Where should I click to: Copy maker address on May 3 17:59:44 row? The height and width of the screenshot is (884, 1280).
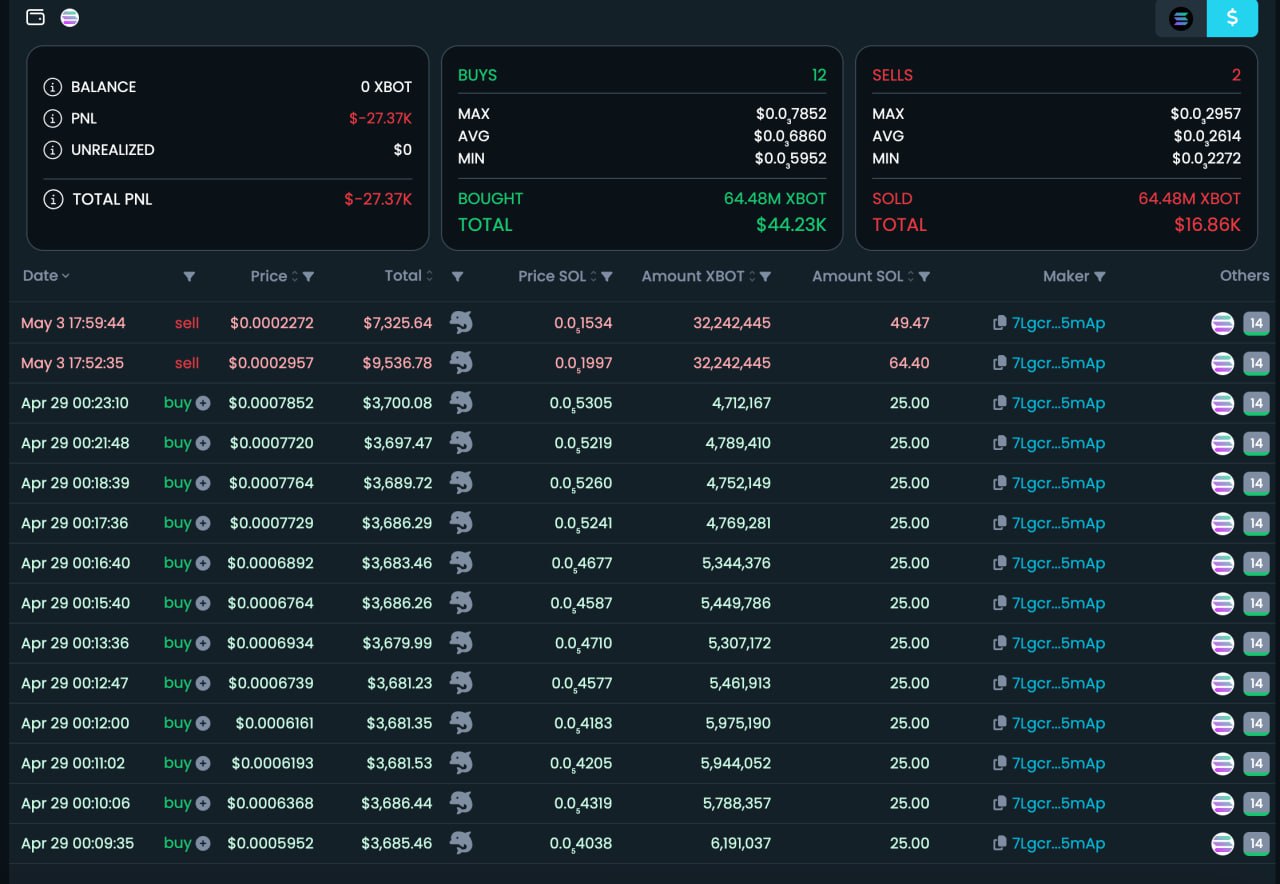pos(999,323)
